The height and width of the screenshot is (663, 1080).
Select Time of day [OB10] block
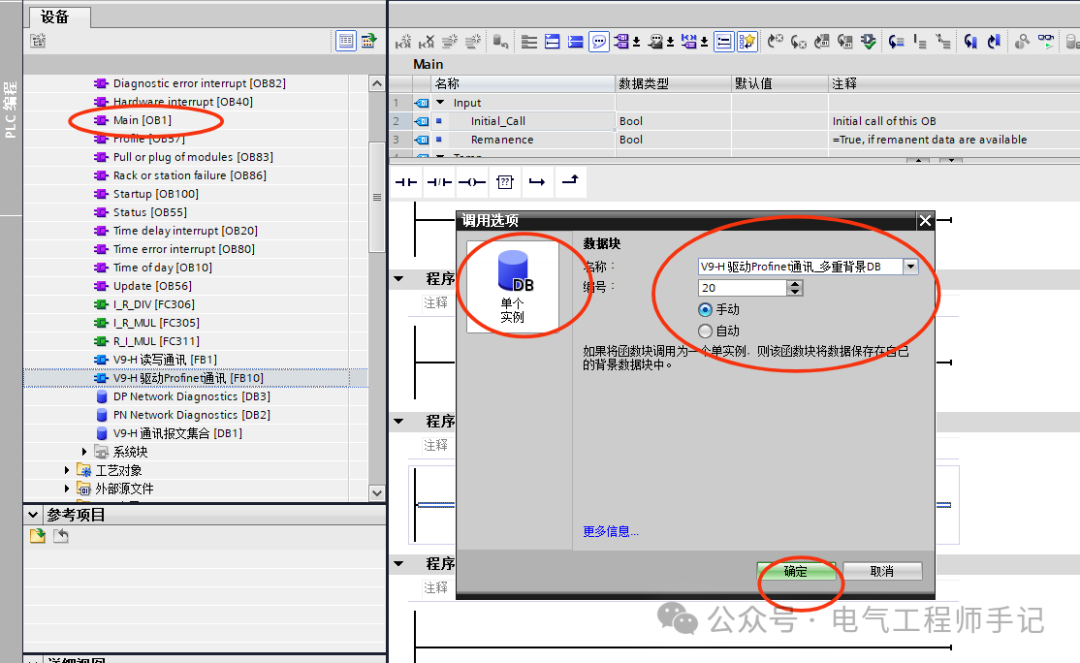163,268
